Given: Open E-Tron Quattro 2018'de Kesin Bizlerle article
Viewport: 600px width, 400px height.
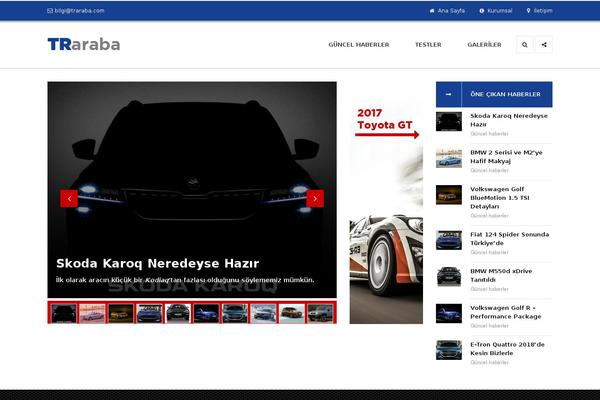Looking at the screenshot, I should (507, 349).
